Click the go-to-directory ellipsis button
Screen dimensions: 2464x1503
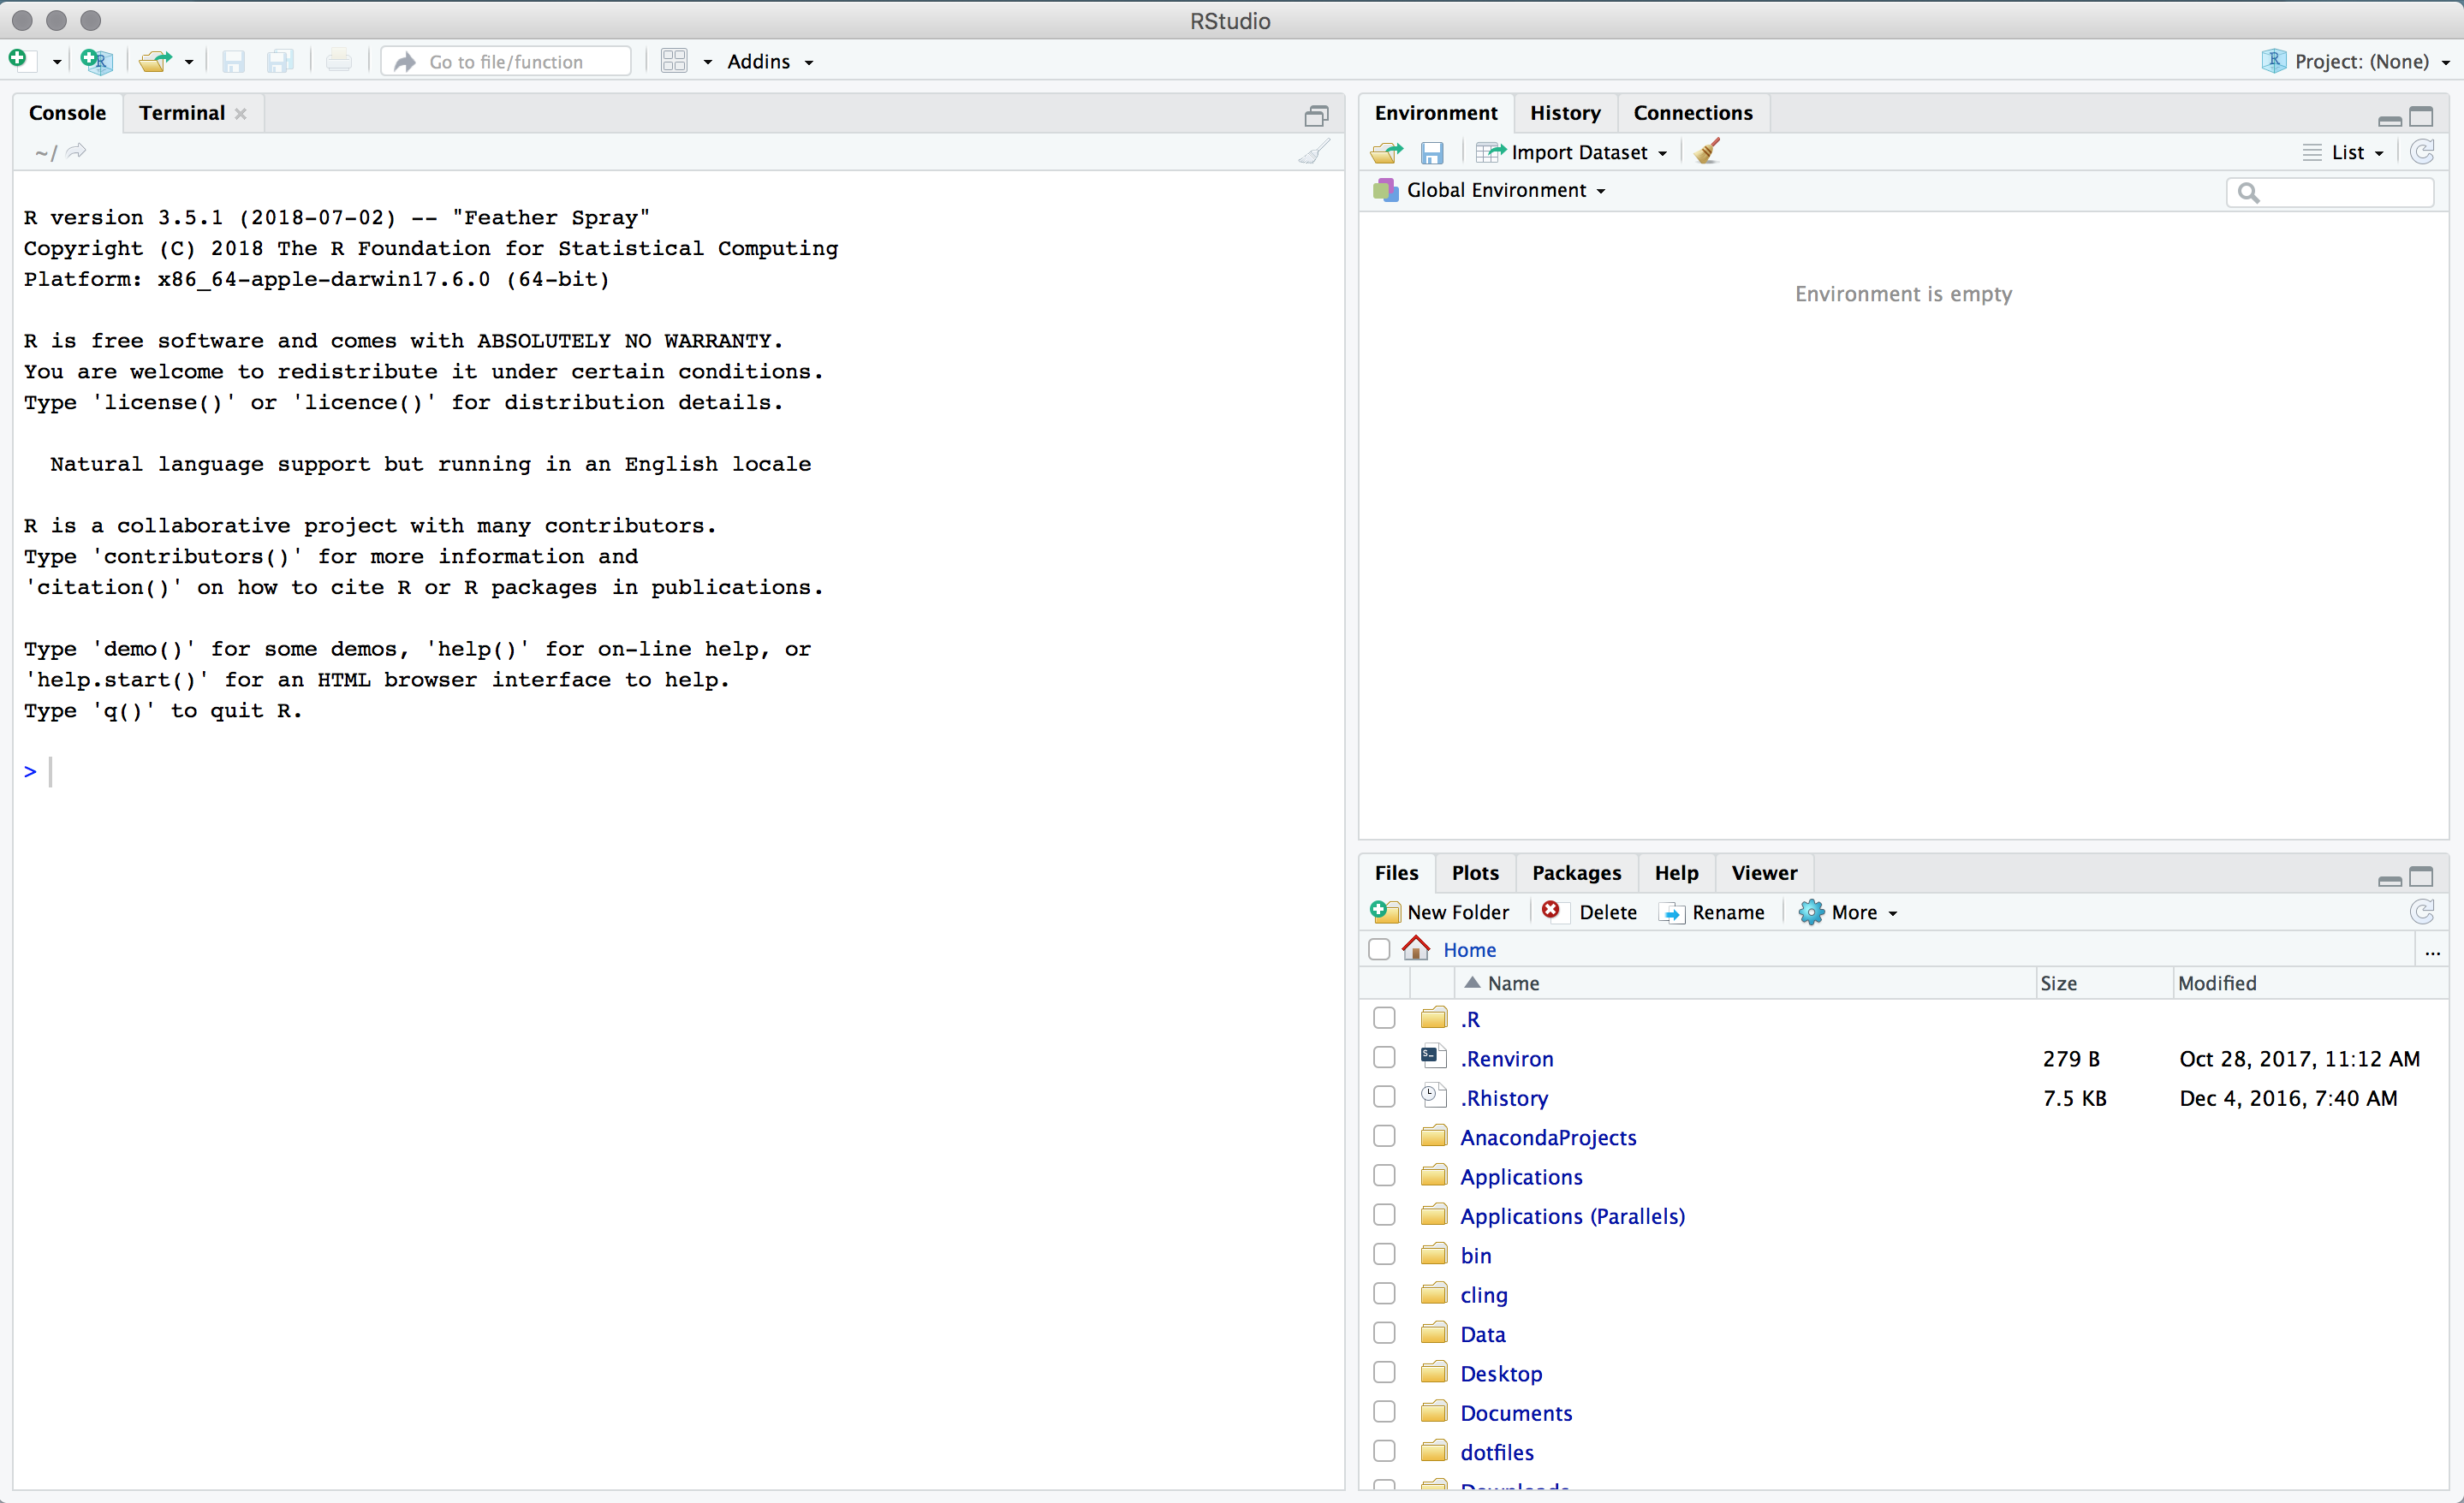2432,951
